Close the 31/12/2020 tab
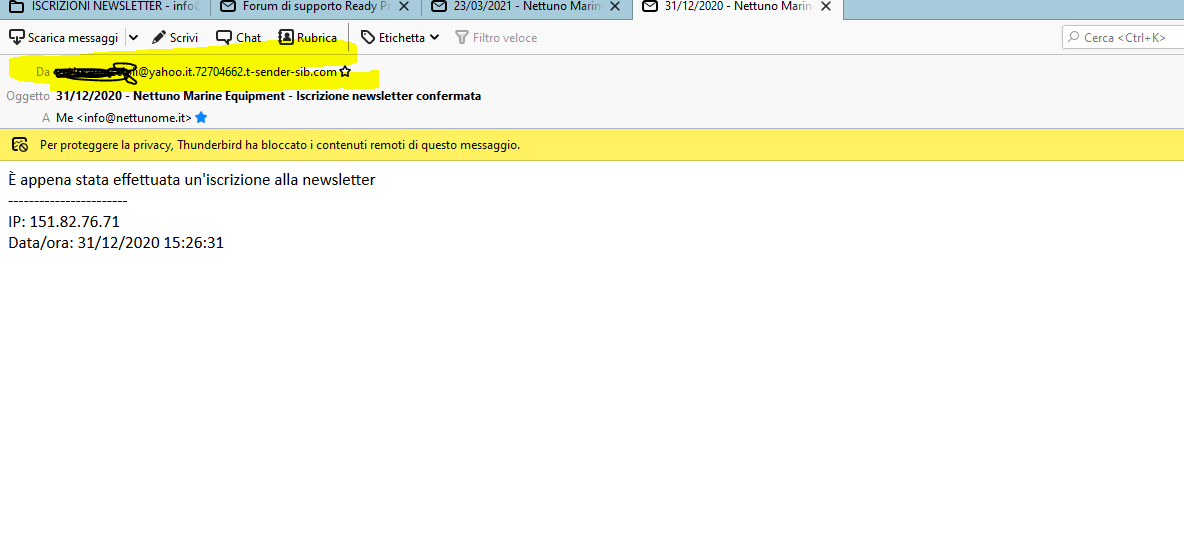 pos(826,7)
